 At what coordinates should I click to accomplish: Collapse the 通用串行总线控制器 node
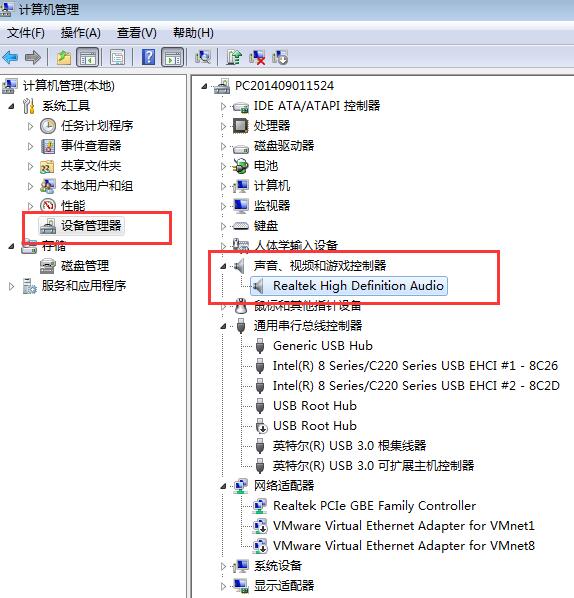pyautogui.click(x=223, y=326)
